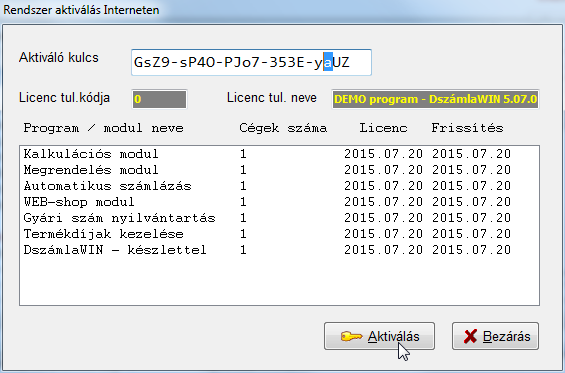565x373 pixels.
Task: Click the Licenc column header
Action: coord(383,128)
